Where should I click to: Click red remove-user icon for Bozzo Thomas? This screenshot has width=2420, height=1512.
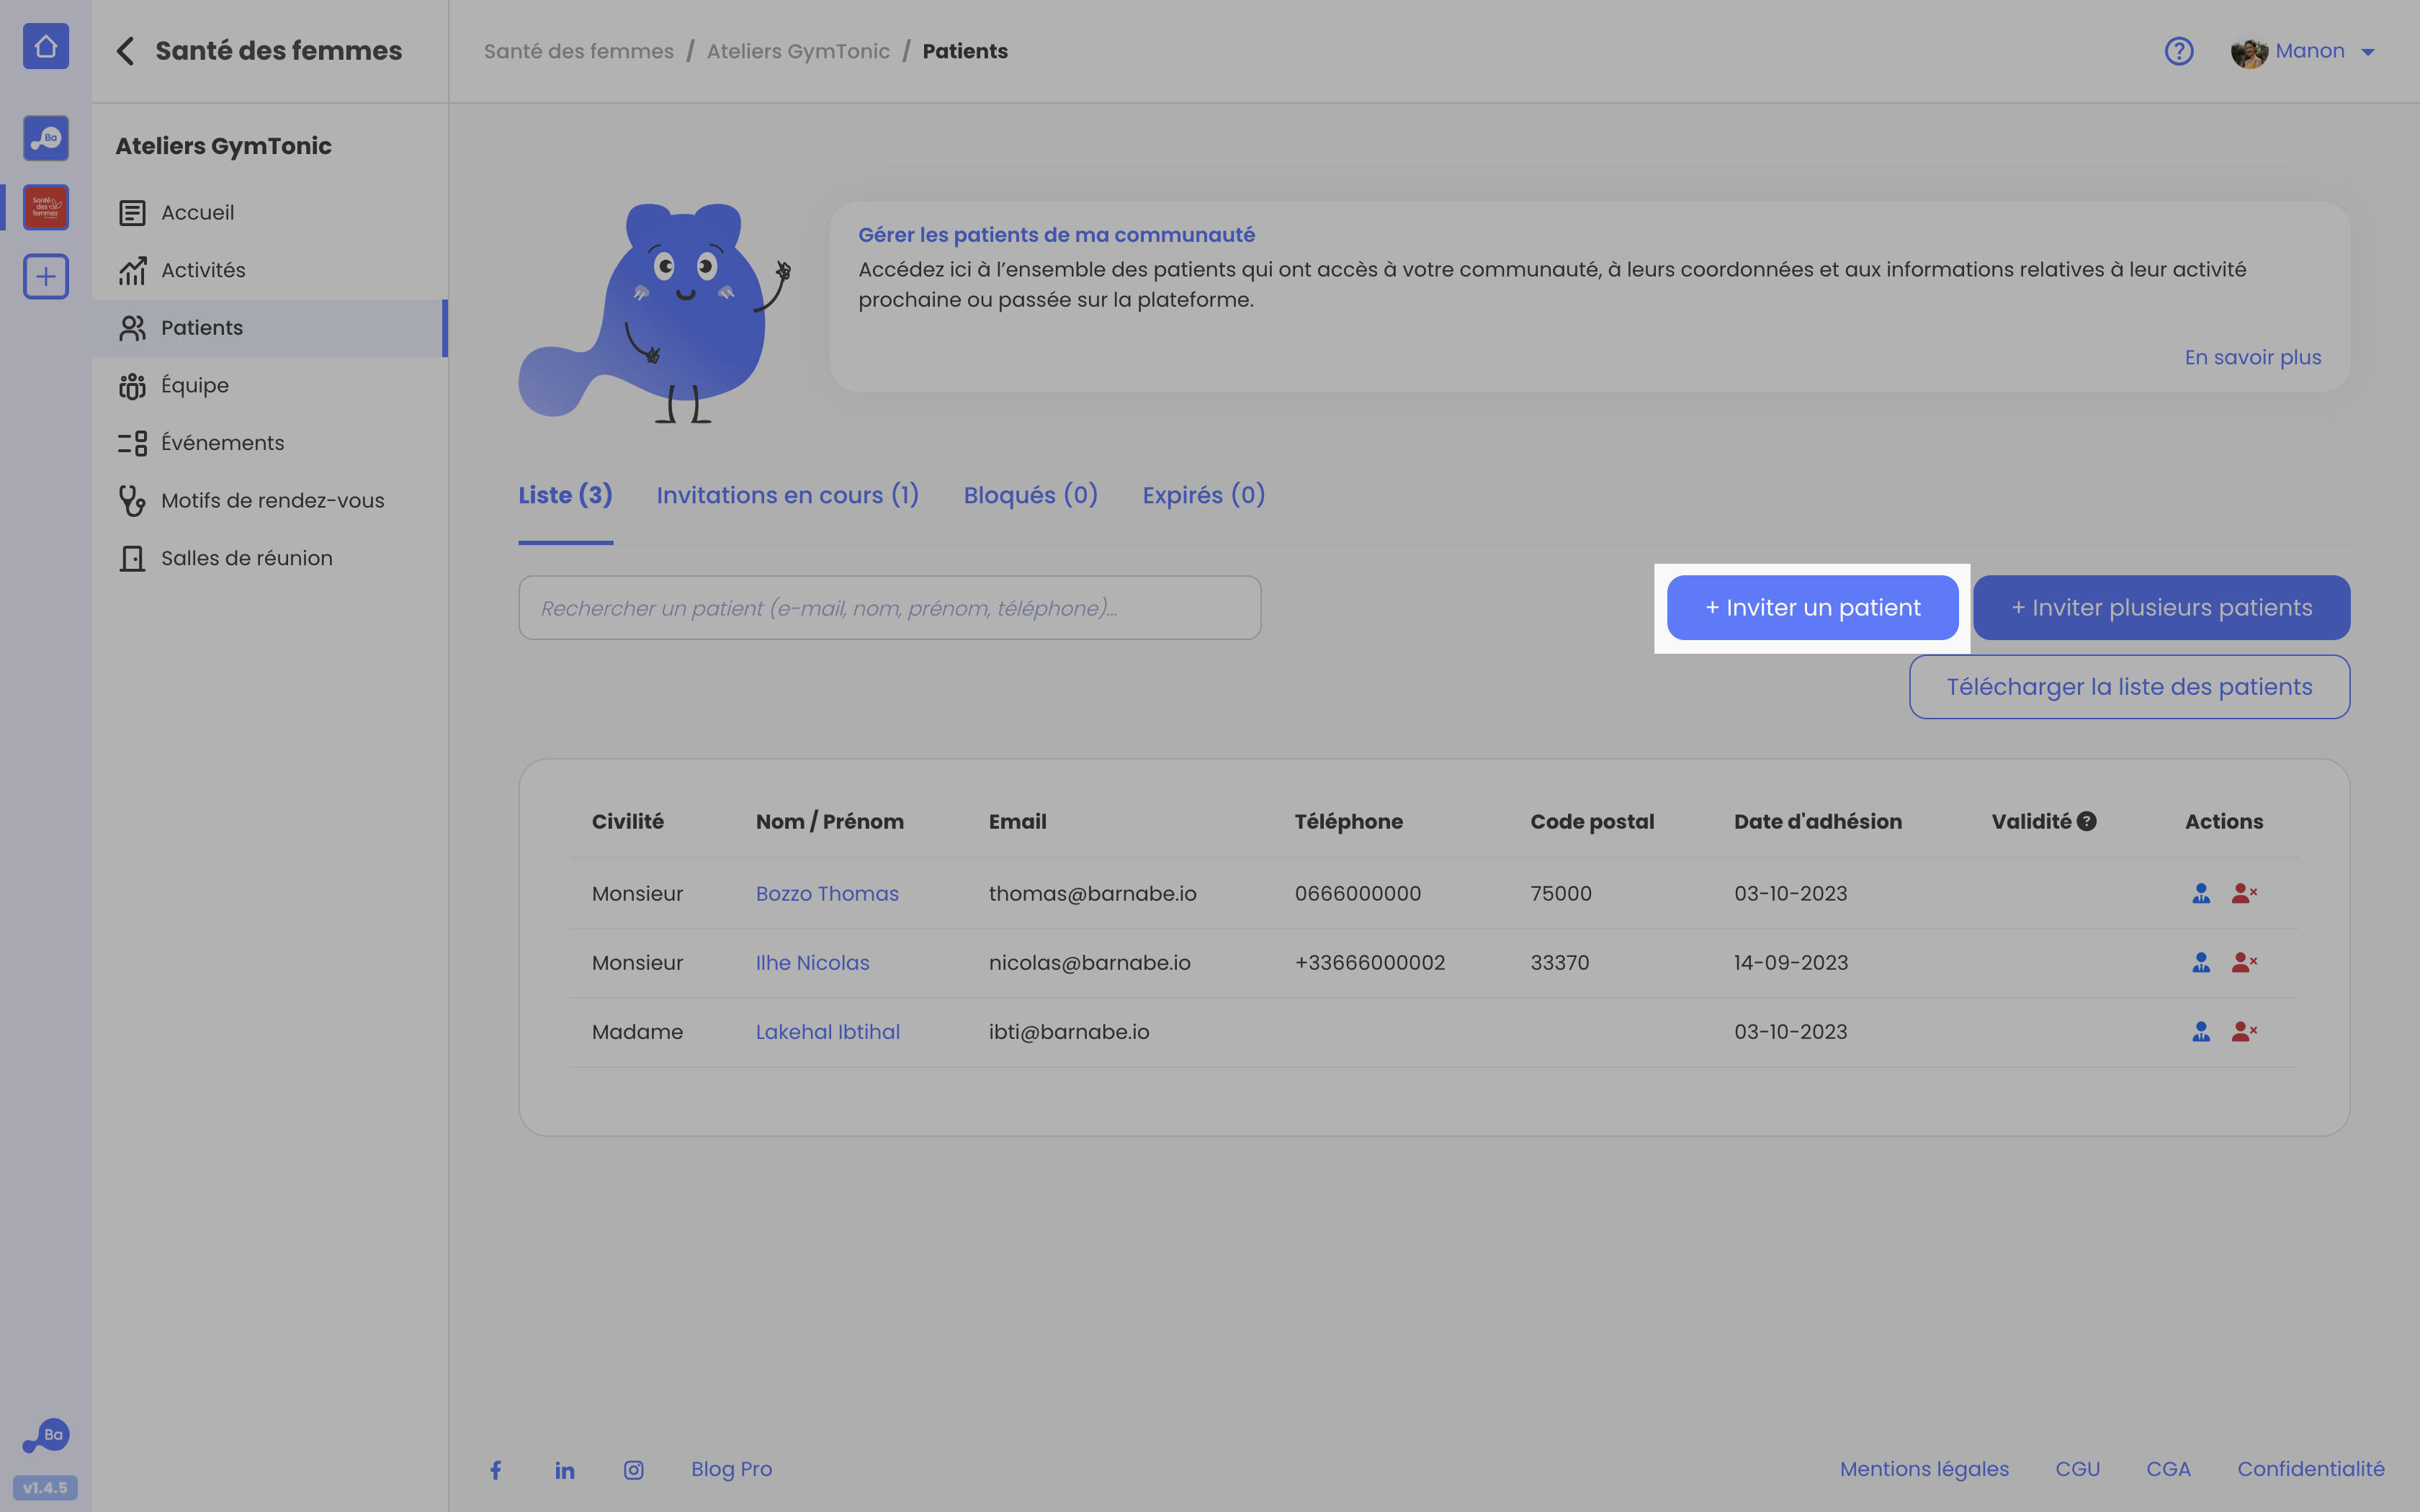pyautogui.click(x=2244, y=893)
